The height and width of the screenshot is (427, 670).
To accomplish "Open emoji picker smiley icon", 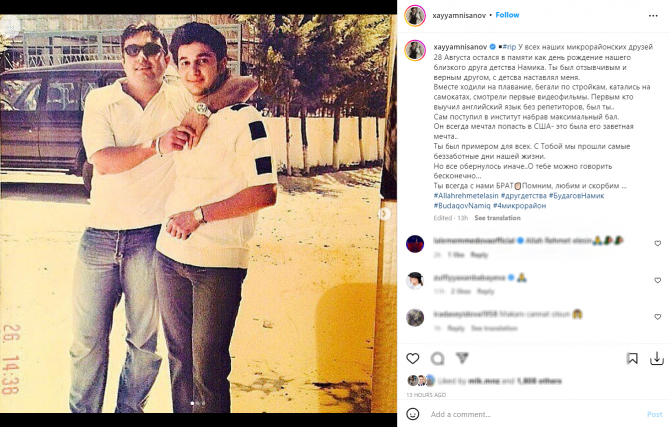I will coord(412,414).
